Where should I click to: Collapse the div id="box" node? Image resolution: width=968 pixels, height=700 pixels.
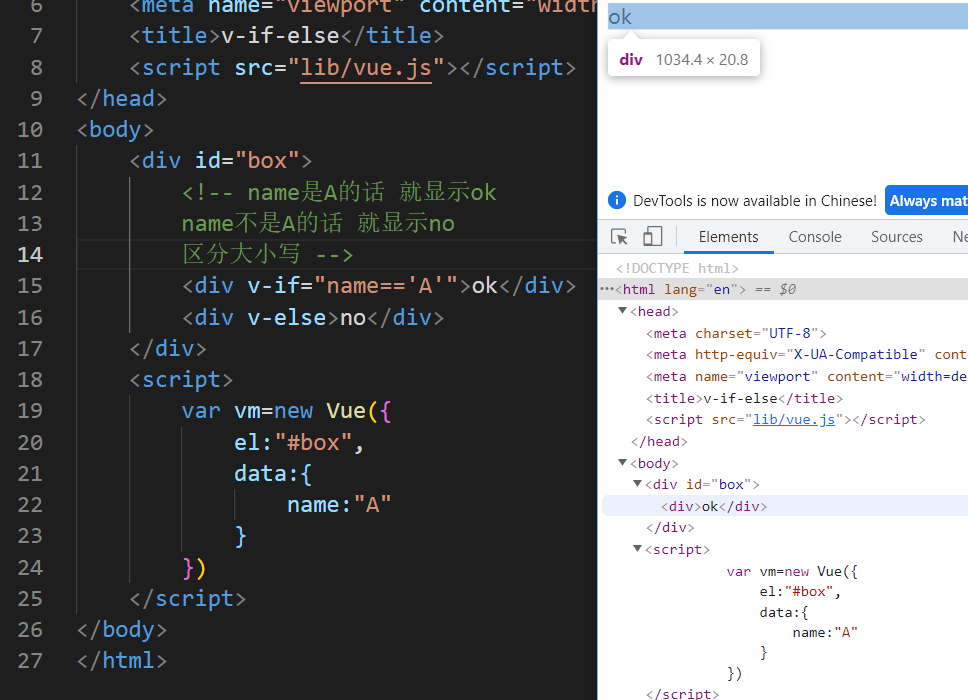pyautogui.click(x=638, y=484)
